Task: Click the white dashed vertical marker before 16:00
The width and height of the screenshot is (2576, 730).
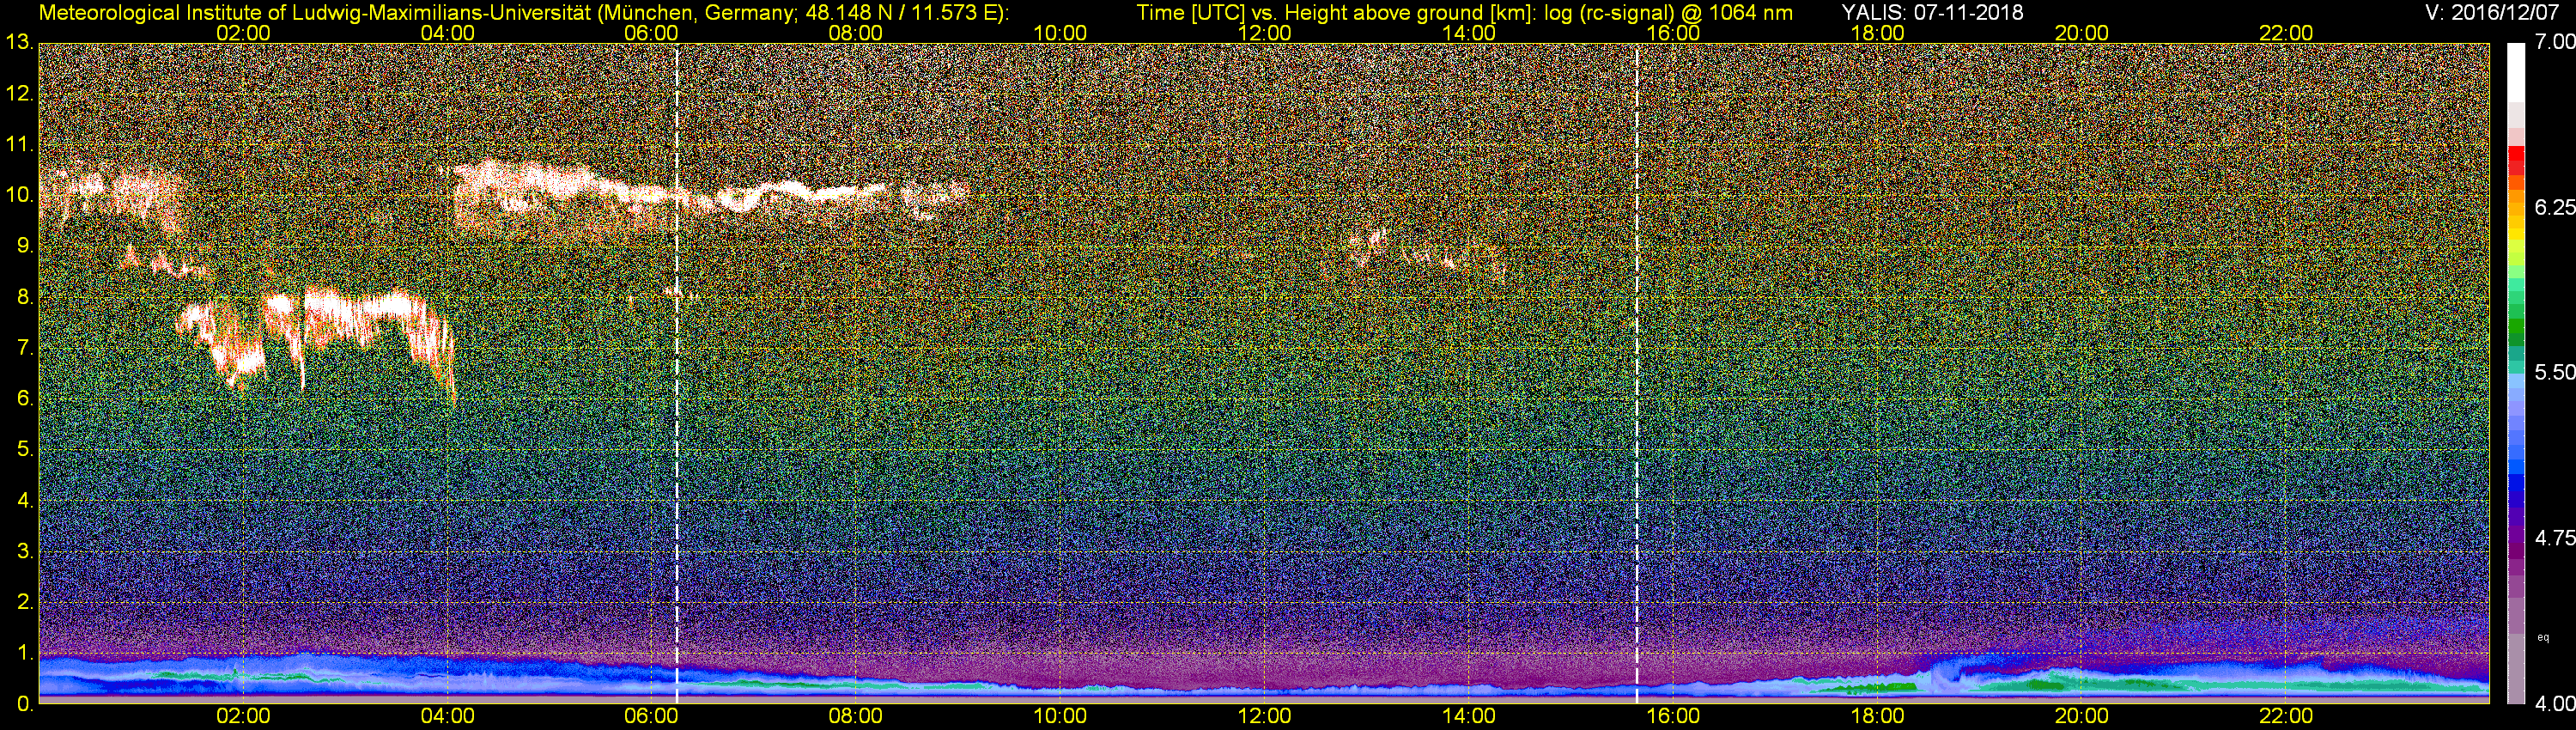Action: 1636,373
